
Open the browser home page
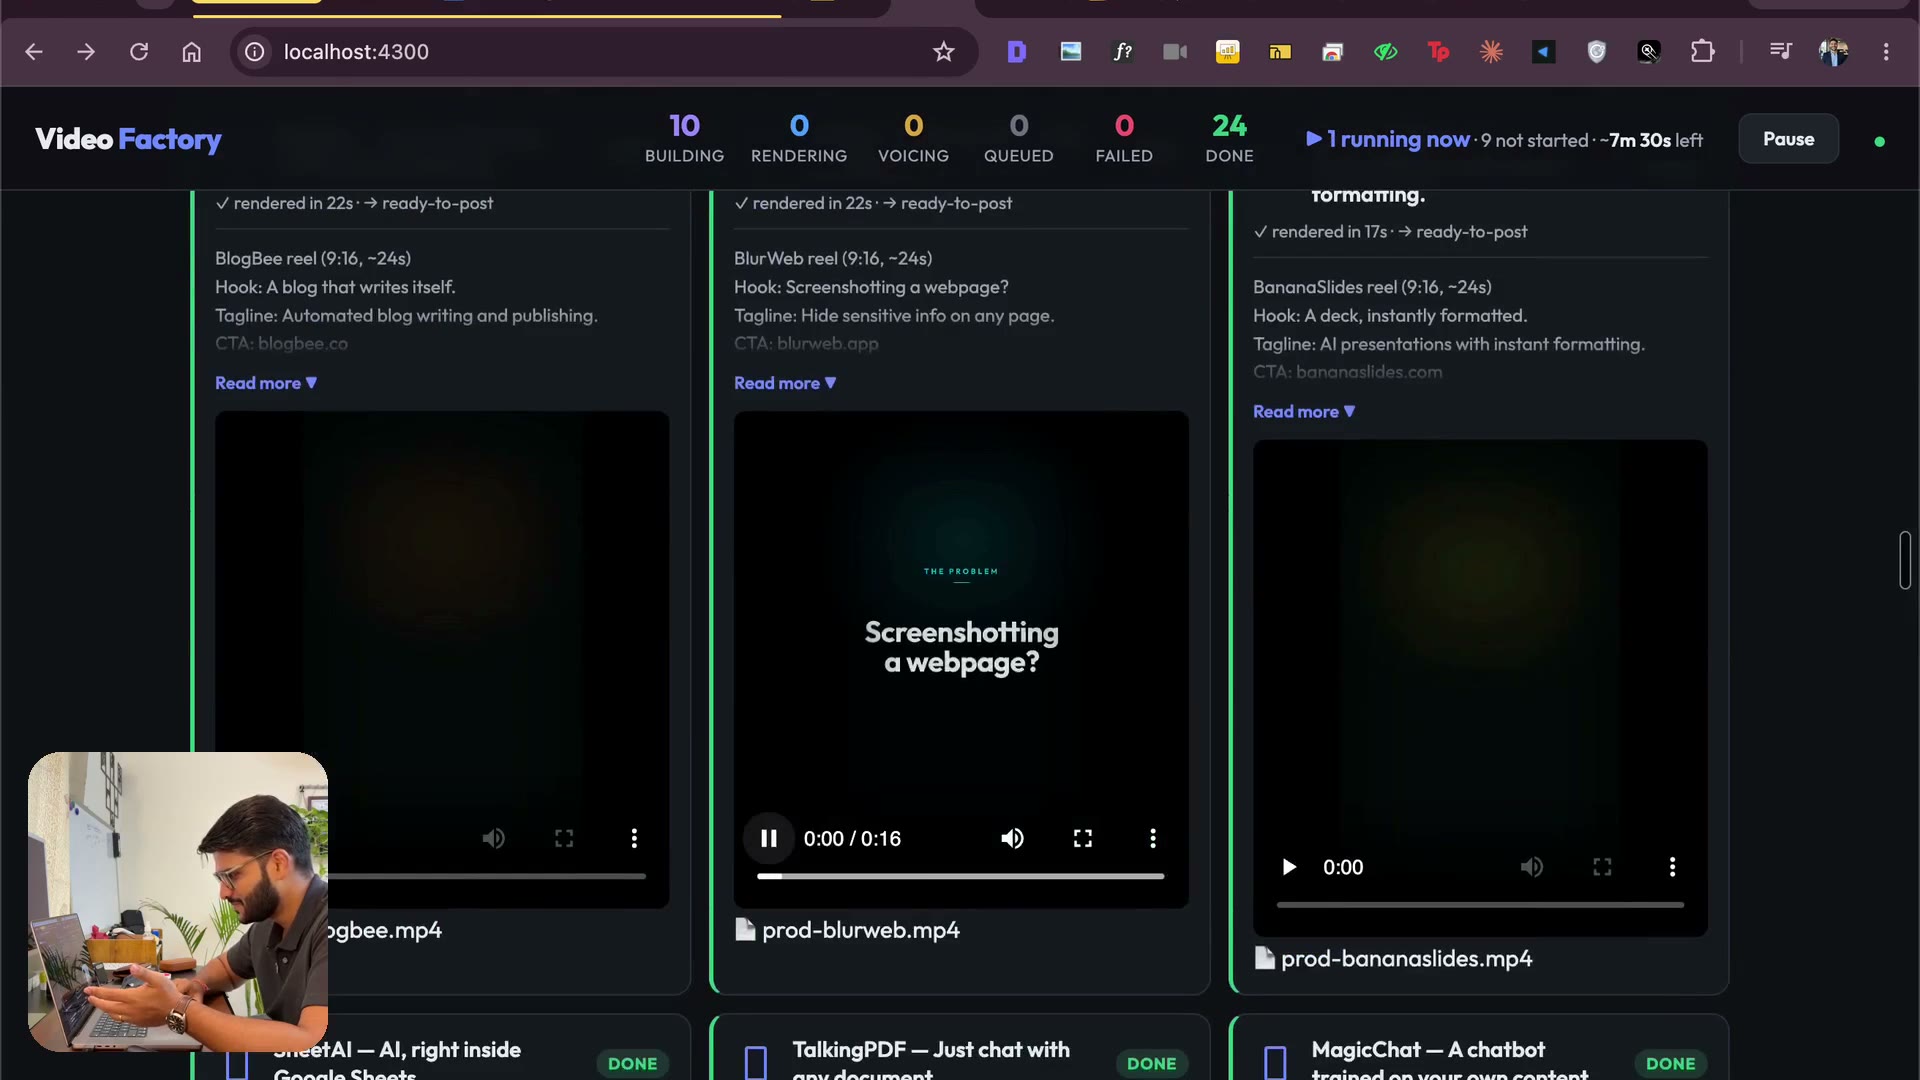pos(191,52)
